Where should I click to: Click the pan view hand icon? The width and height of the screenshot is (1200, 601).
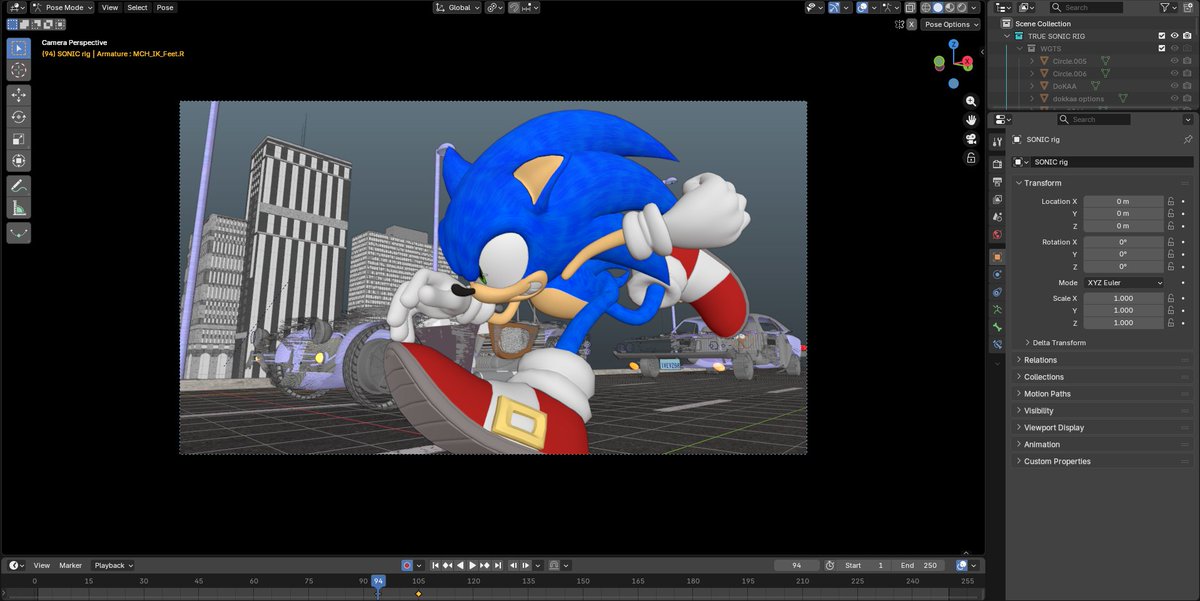tap(970, 120)
